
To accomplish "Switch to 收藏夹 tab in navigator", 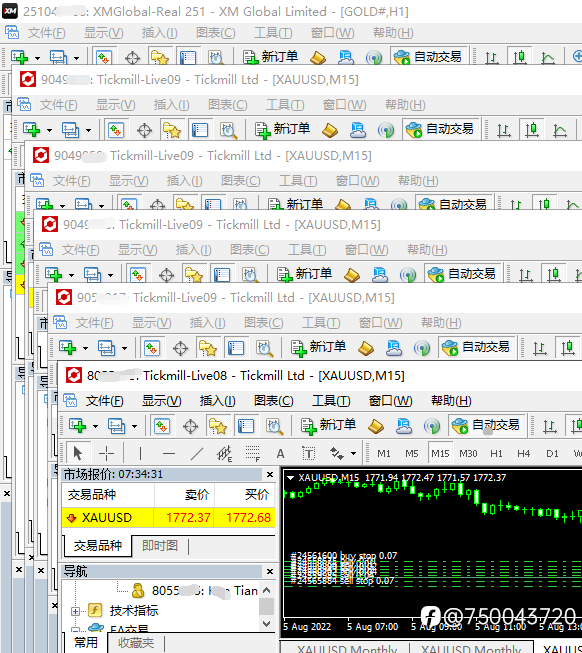I will point(136,643).
